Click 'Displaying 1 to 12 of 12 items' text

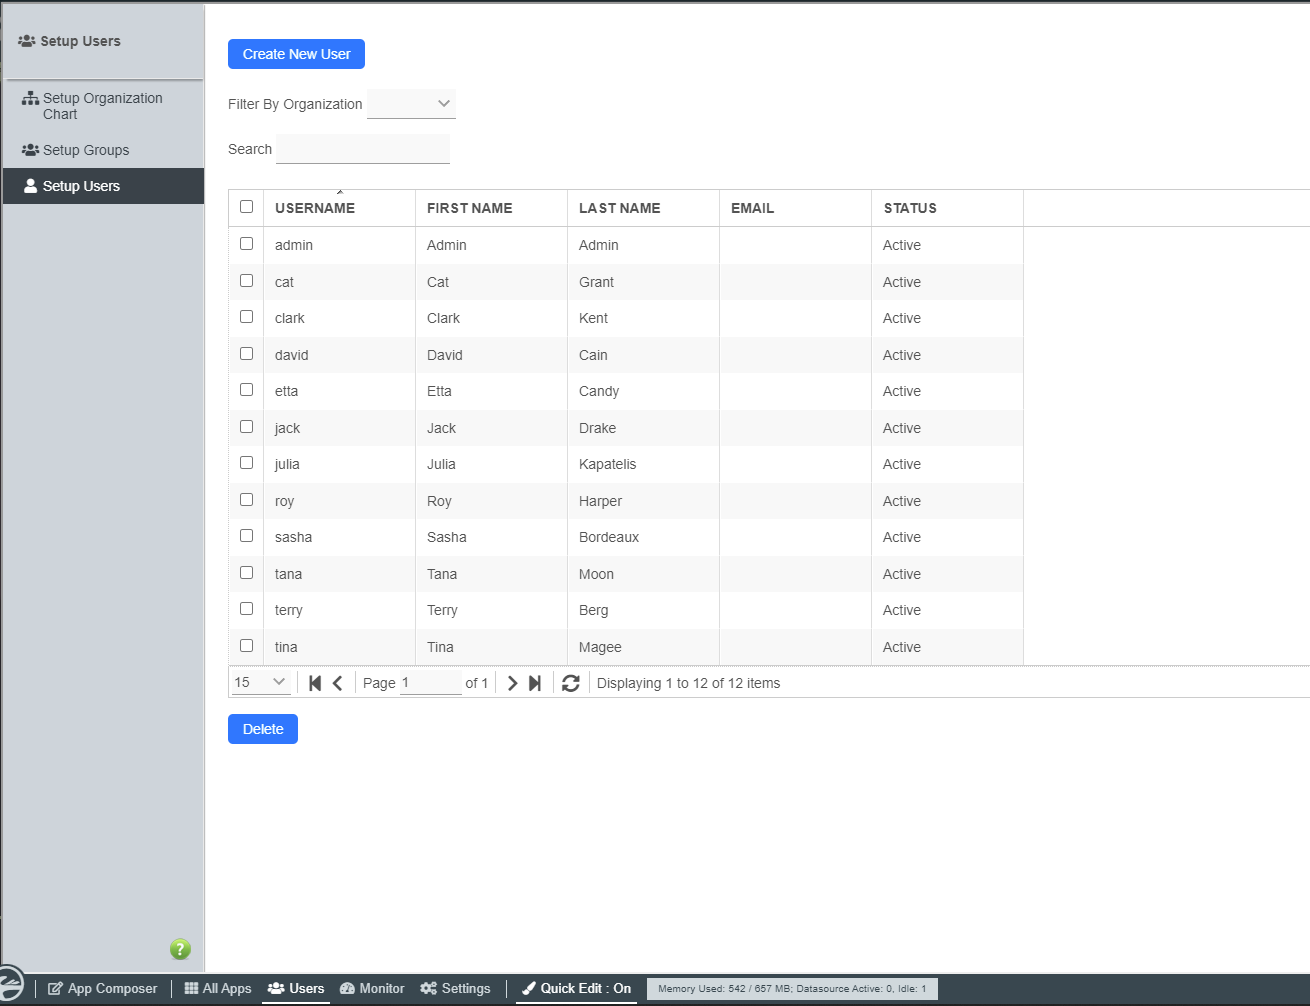click(688, 683)
